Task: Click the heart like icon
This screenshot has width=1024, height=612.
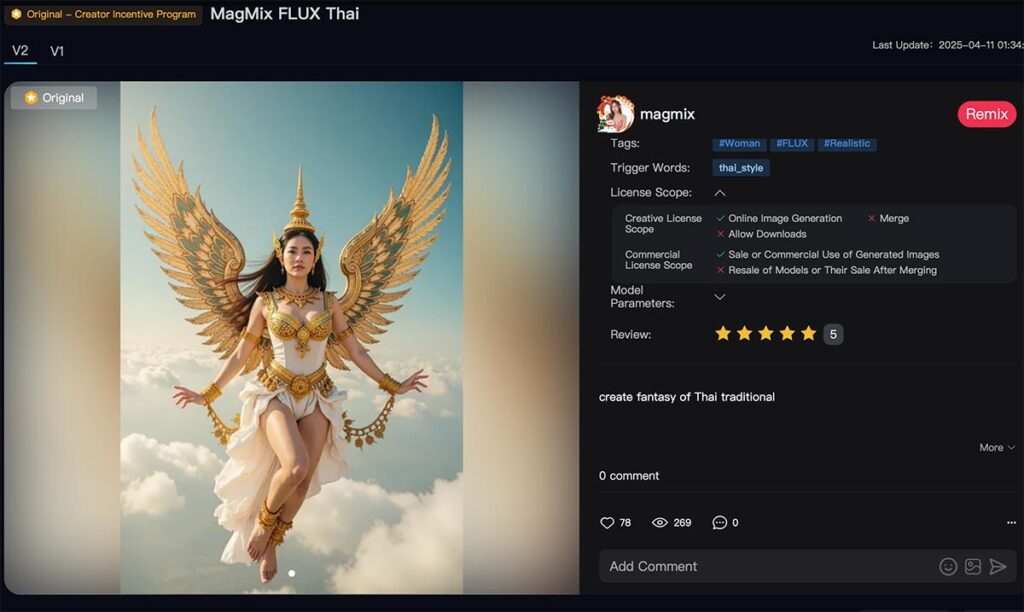Action: (x=607, y=523)
